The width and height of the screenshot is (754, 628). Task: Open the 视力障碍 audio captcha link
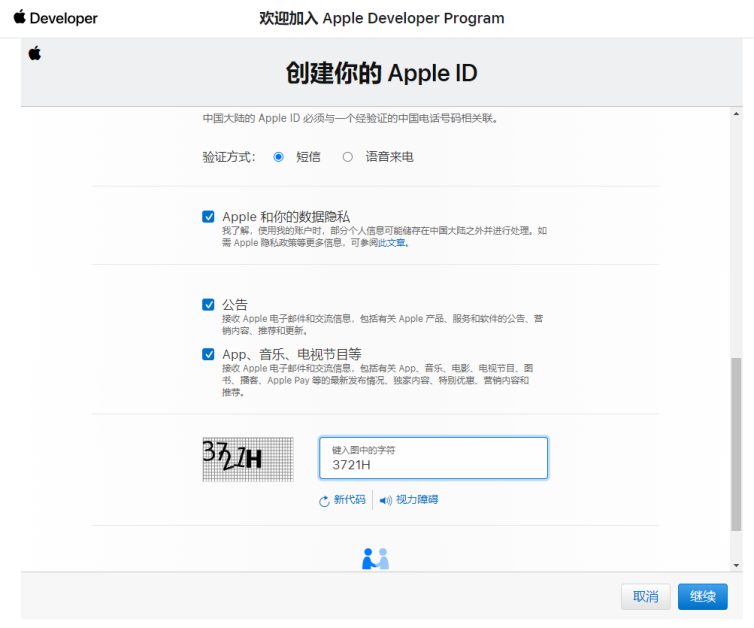[417, 500]
